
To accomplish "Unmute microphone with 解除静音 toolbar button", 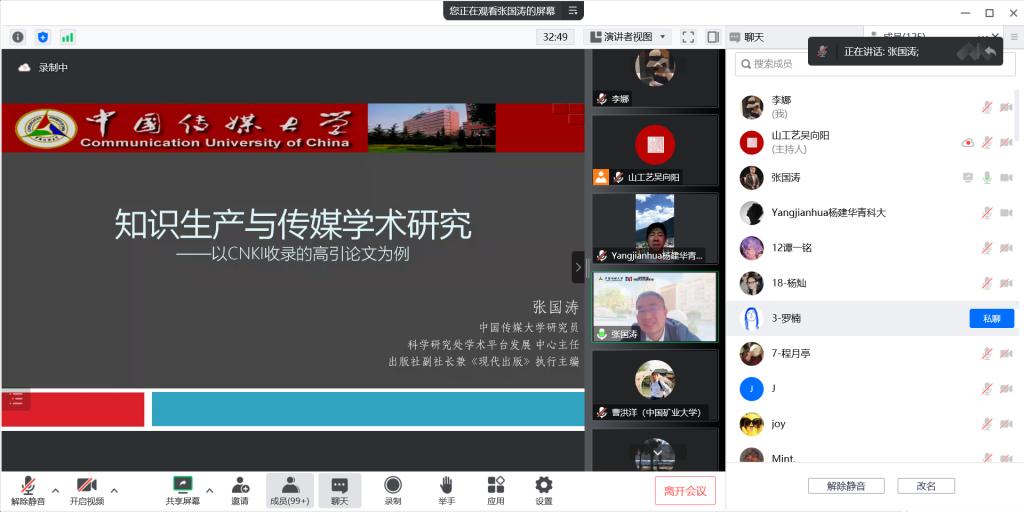I will (x=28, y=490).
